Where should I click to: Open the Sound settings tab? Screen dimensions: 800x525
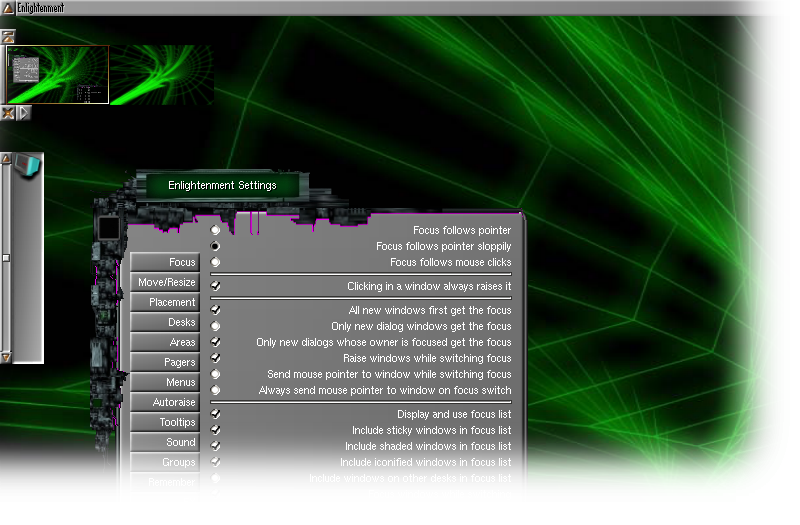click(165, 442)
